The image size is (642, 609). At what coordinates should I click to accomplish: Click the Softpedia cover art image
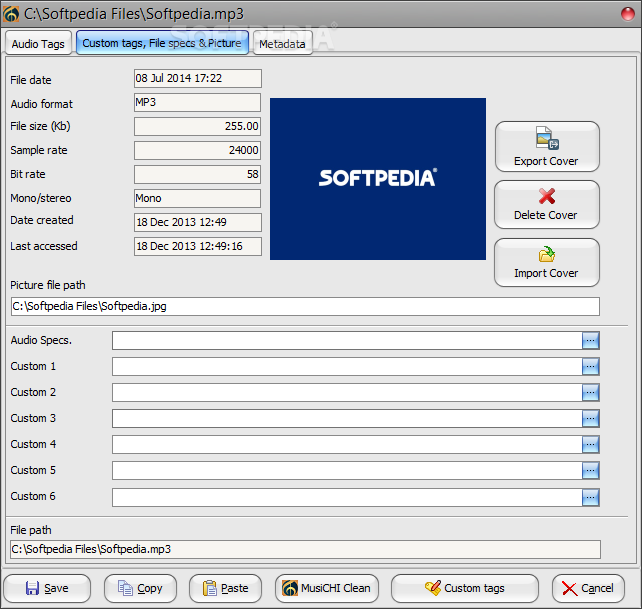[378, 179]
